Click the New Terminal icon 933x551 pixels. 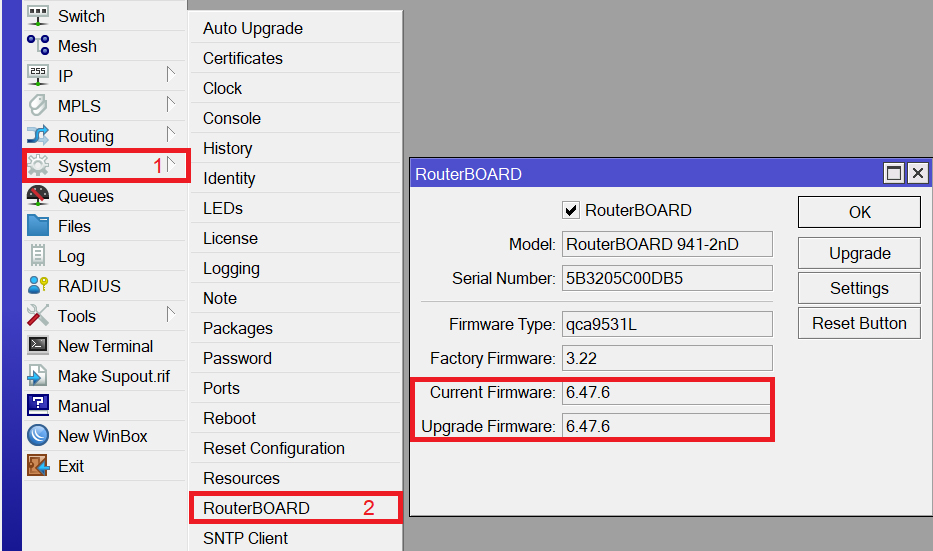tap(38, 346)
